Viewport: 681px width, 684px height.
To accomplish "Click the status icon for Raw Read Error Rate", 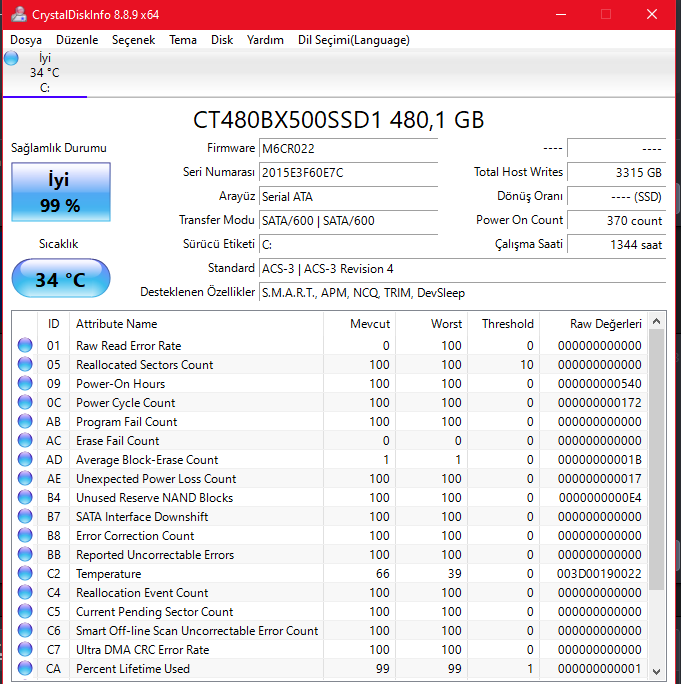I will tap(25, 346).
